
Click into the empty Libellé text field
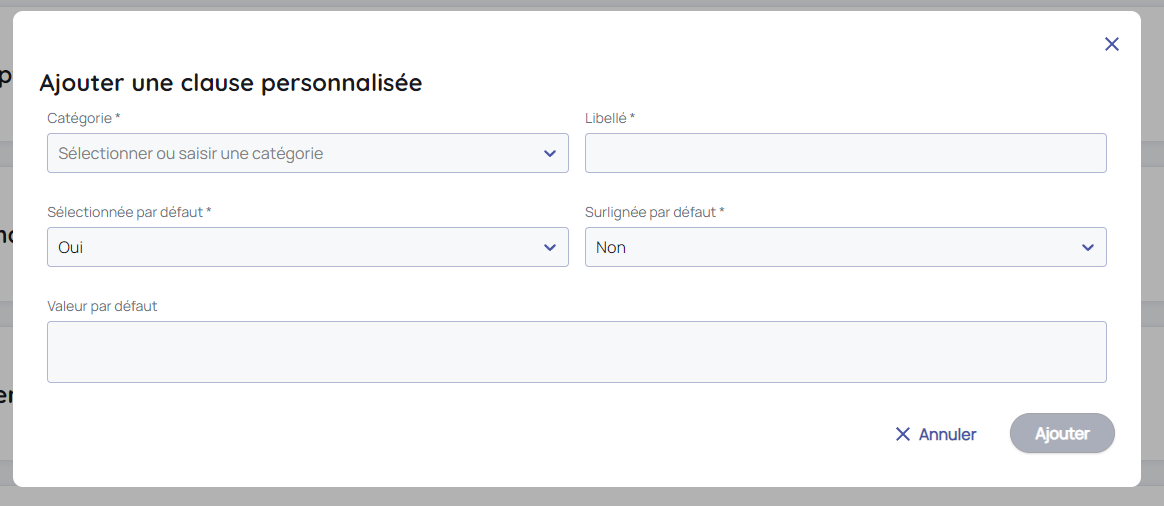click(845, 153)
